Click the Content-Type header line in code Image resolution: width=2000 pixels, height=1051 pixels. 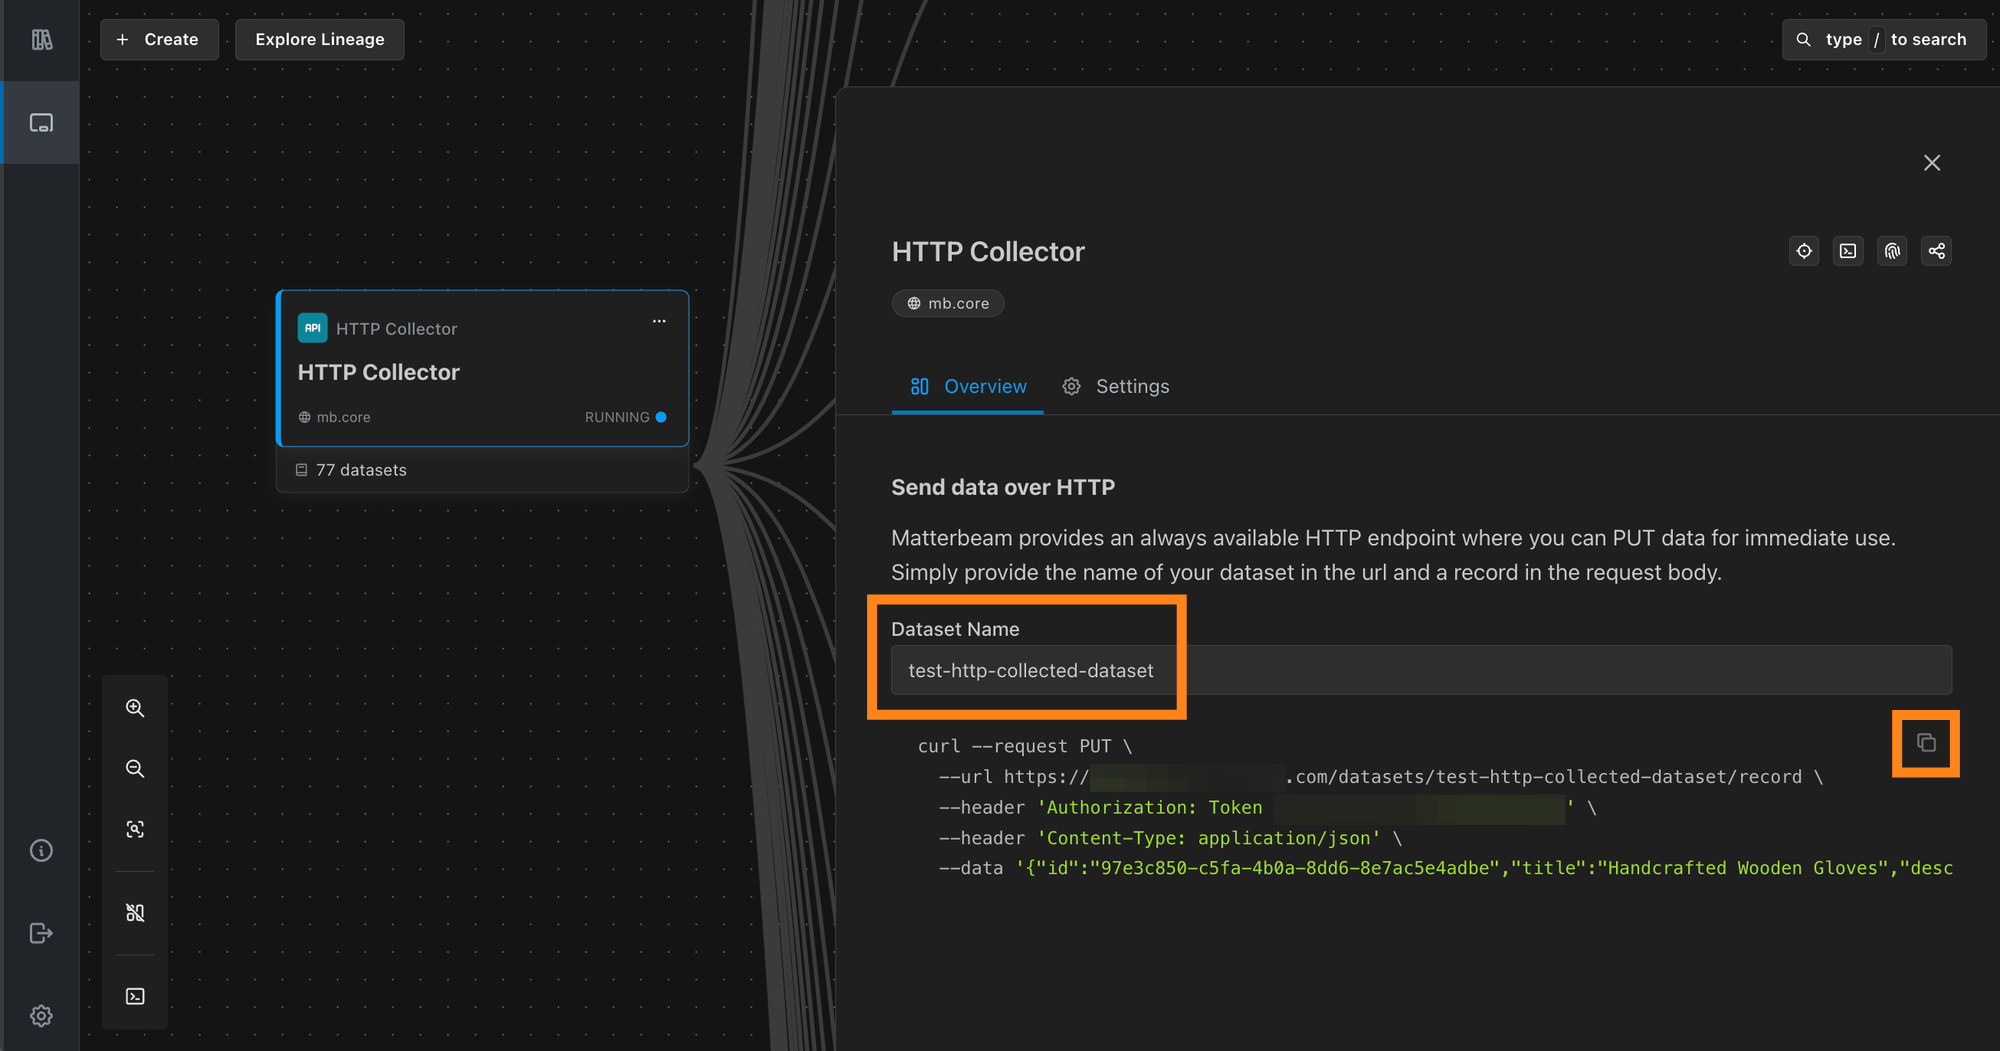(x=1170, y=838)
